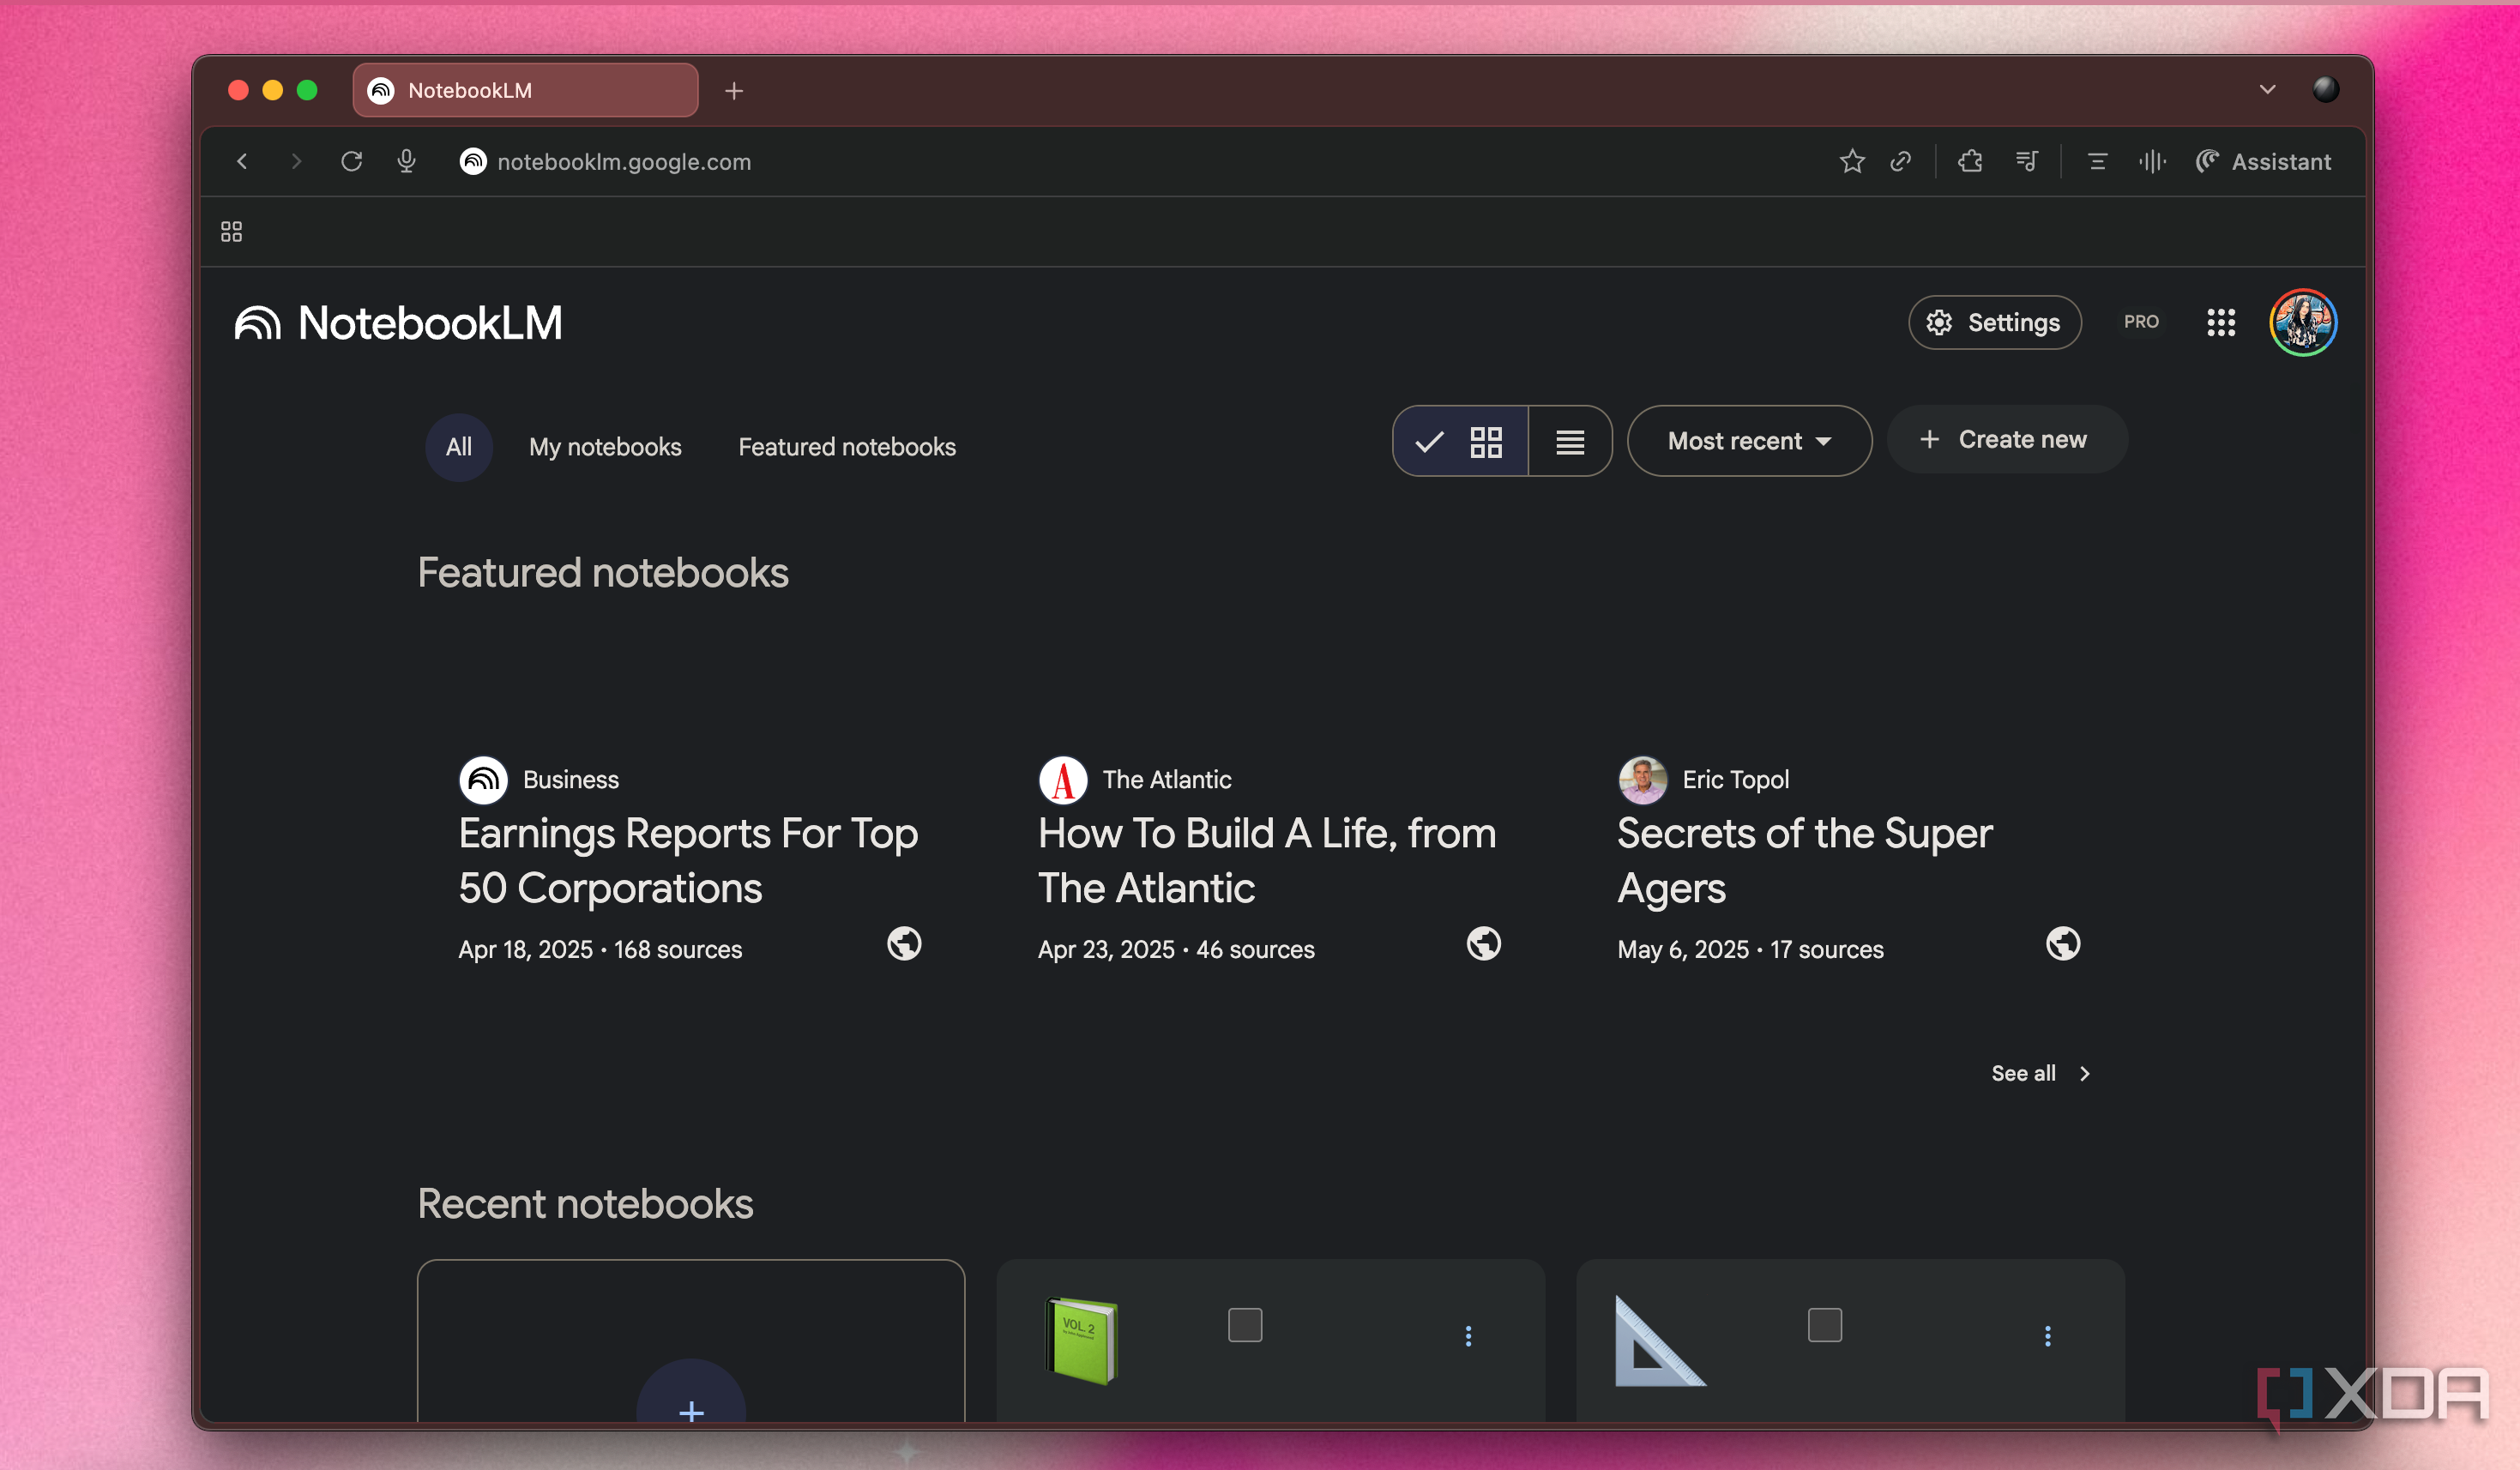Switch to grid view

[1460, 441]
